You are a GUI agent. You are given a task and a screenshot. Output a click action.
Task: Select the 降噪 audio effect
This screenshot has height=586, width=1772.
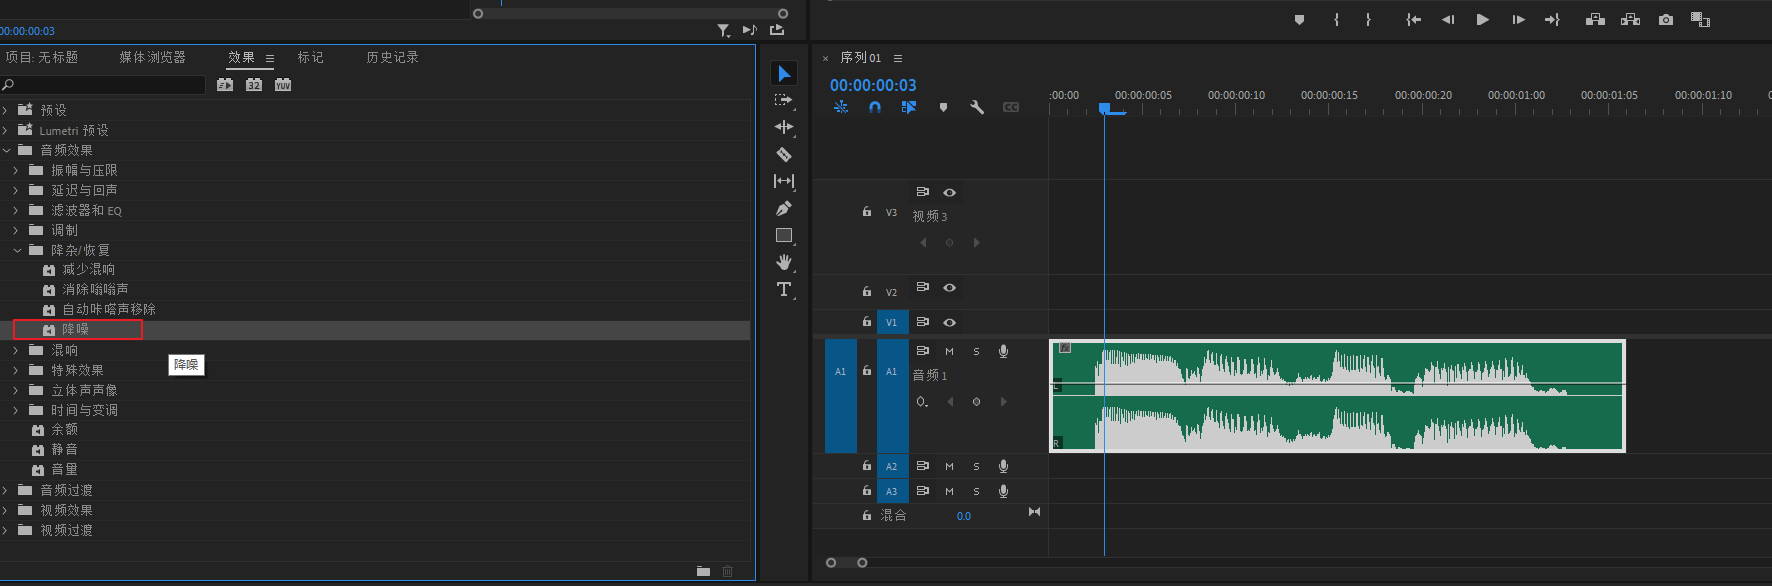pyautogui.click(x=76, y=329)
